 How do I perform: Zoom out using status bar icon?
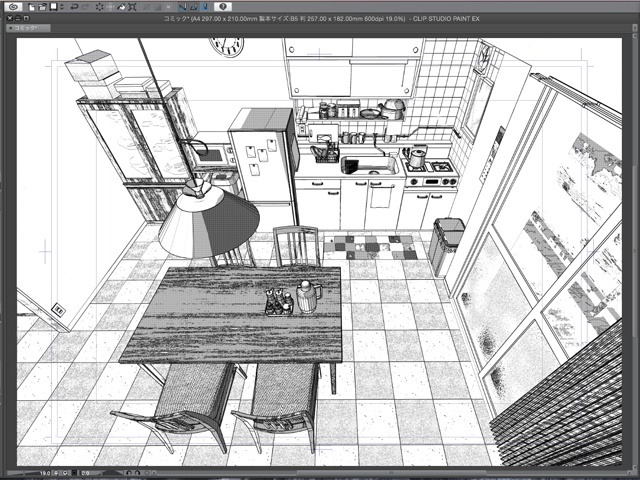[x=56, y=473]
